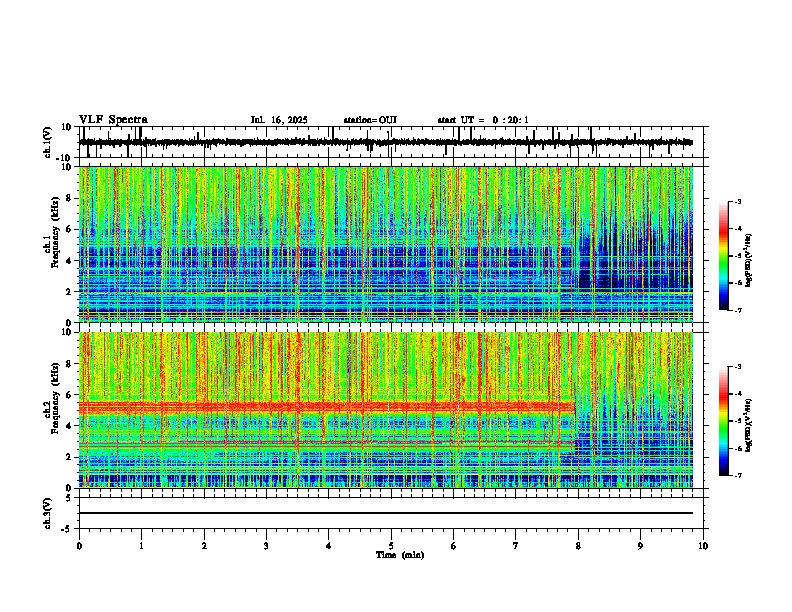Click the flat ch.3 voltage line
Image resolution: width=792 pixels, height=612 pixels.
tap(386, 513)
